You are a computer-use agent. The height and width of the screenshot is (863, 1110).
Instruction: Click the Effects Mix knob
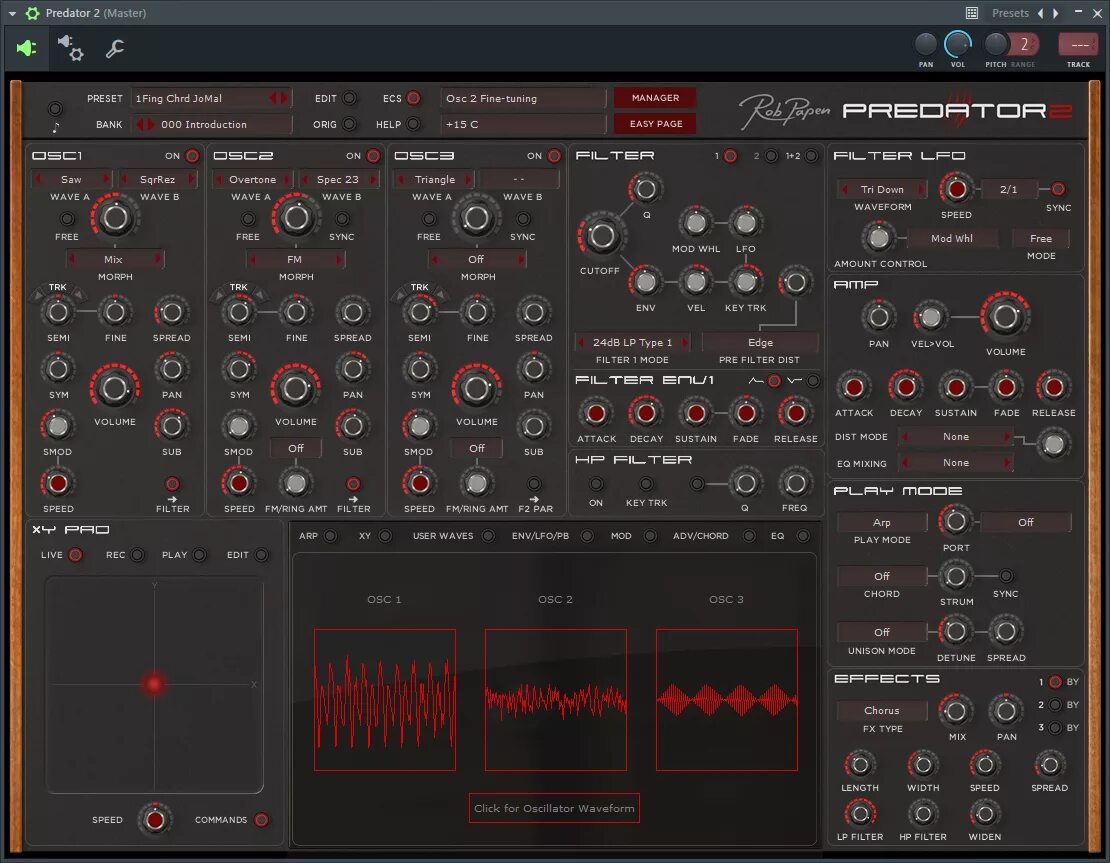click(x=956, y=711)
